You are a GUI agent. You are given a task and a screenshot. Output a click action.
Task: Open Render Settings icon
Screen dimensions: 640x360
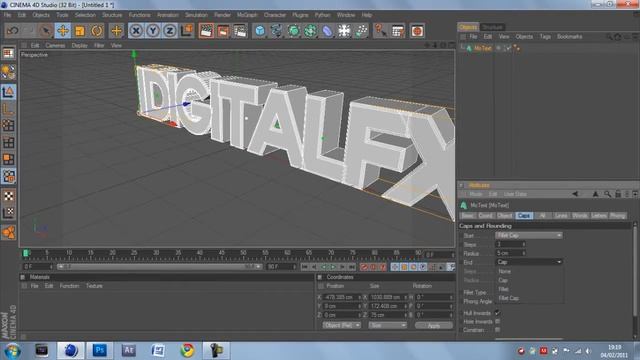pyautogui.click(x=240, y=31)
